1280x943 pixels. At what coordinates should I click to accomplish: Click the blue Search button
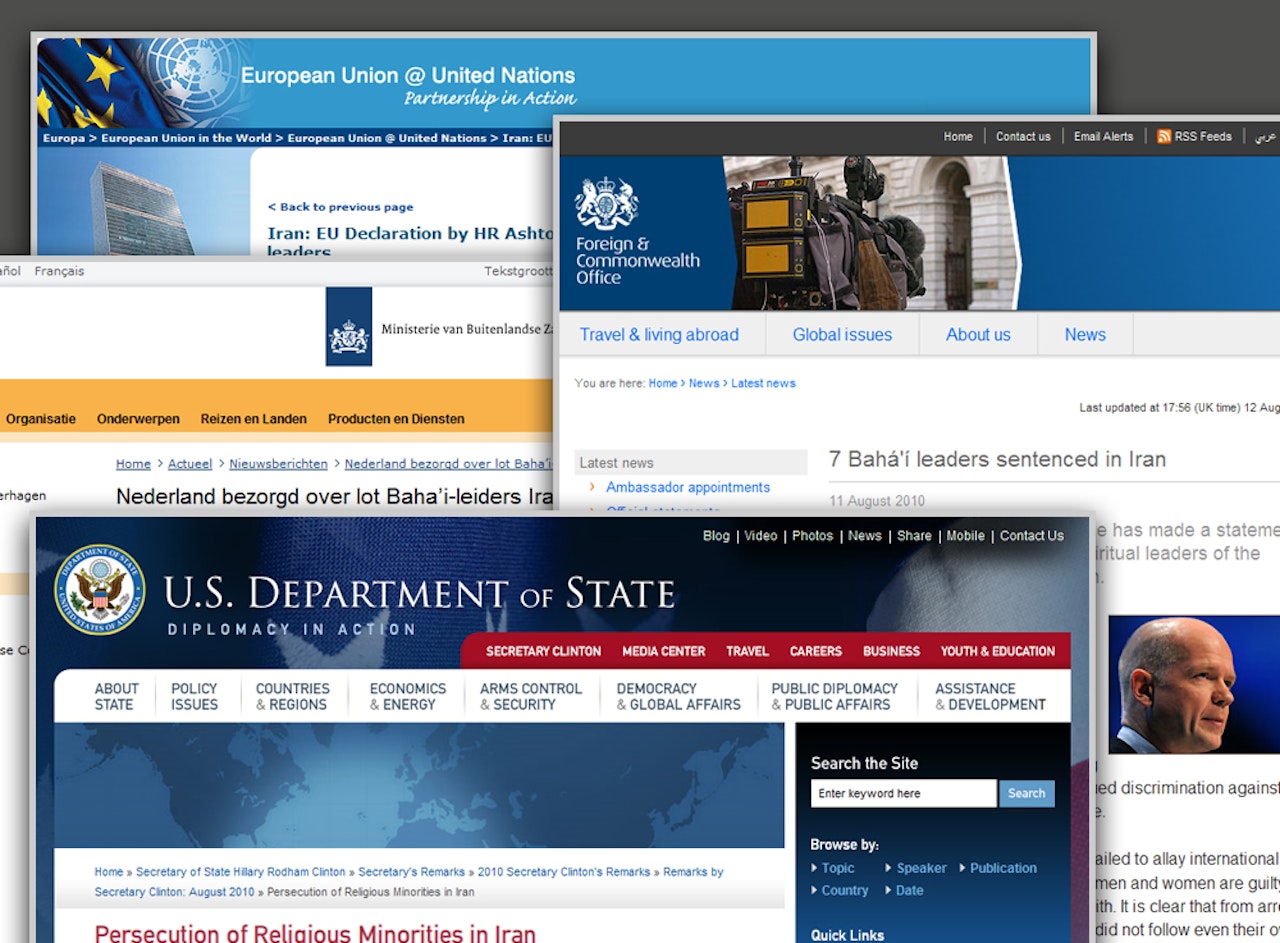[1026, 793]
